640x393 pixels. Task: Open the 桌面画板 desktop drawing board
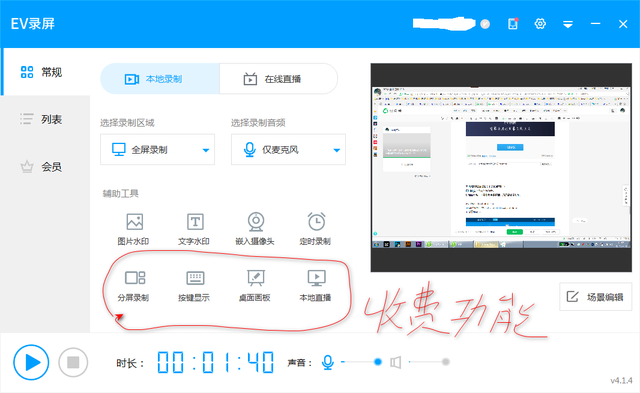[255, 286]
